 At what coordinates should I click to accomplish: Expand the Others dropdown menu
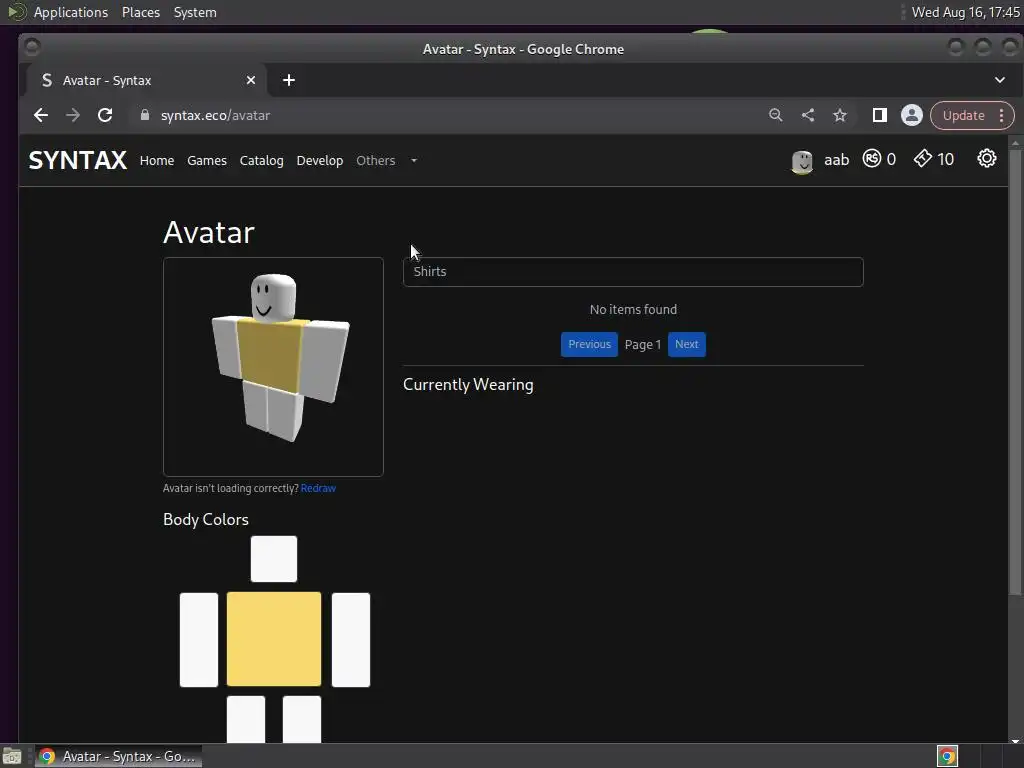[387, 161]
